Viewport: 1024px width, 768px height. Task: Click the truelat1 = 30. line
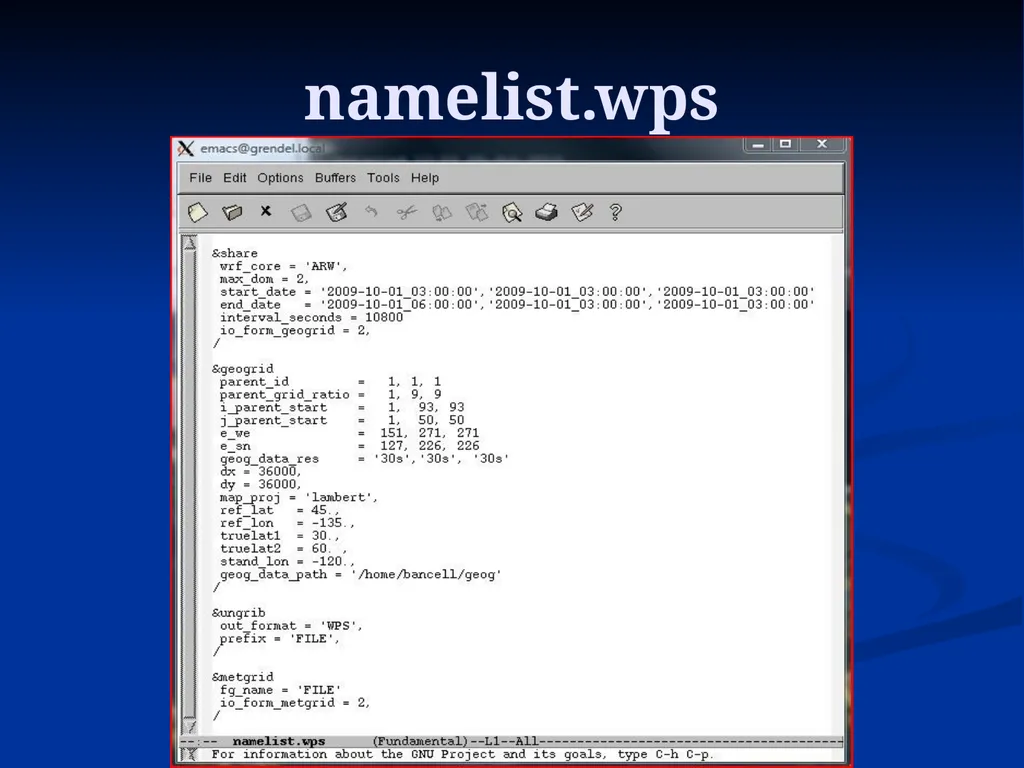click(280, 536)
